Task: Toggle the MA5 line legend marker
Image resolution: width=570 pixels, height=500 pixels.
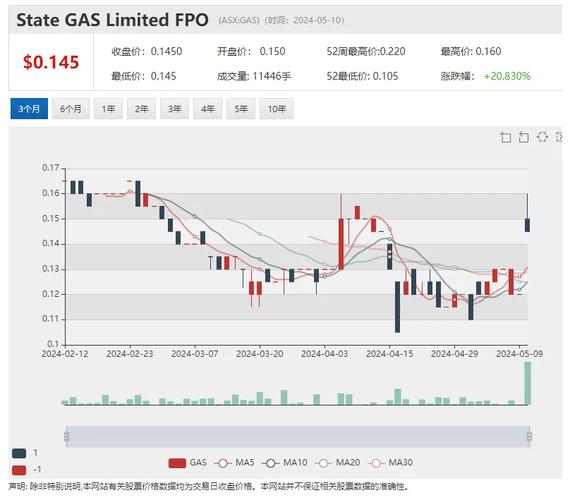Action: pos(223,463)
